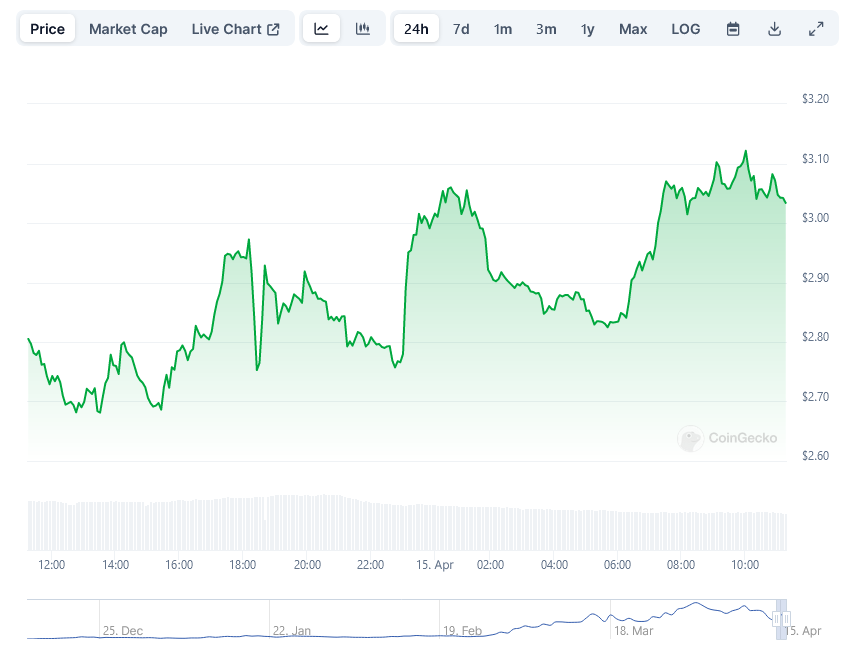Image resolution: width=846 pixels, height=659 pixels.
Task: Click the 22. Jan label in navigator
Action: click(292, 631)
